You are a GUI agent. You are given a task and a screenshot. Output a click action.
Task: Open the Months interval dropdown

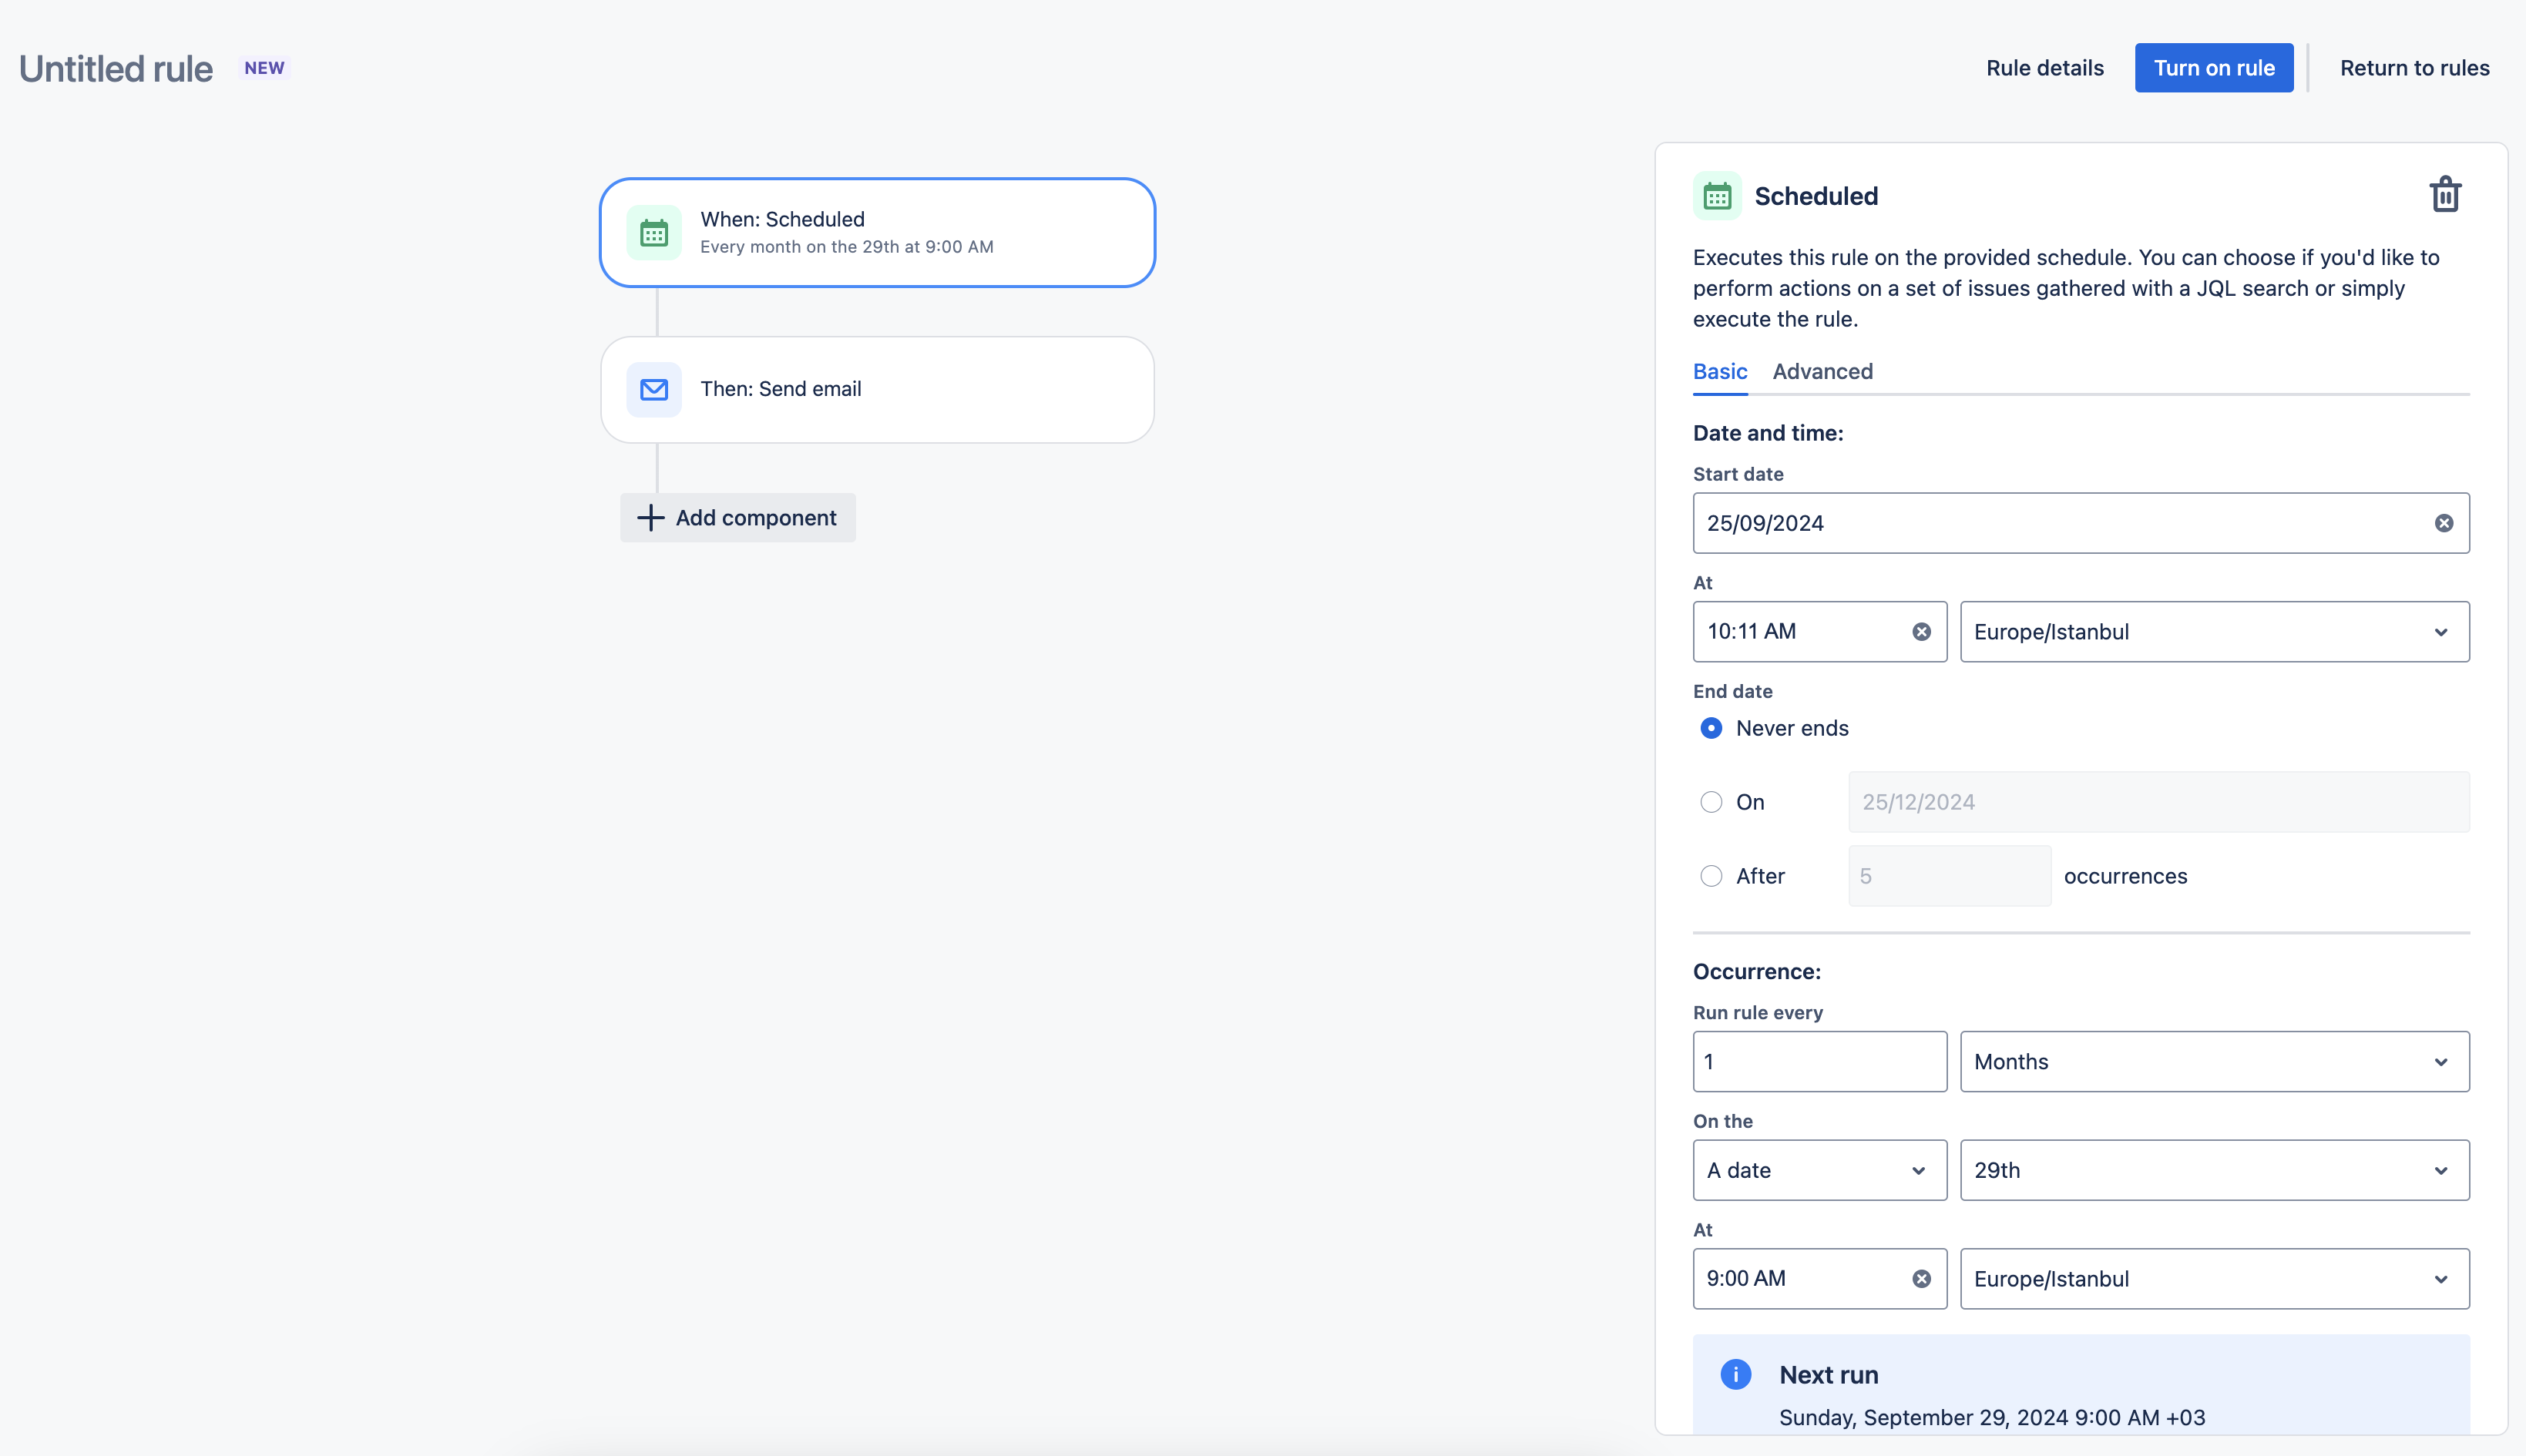[2214, 1061]
